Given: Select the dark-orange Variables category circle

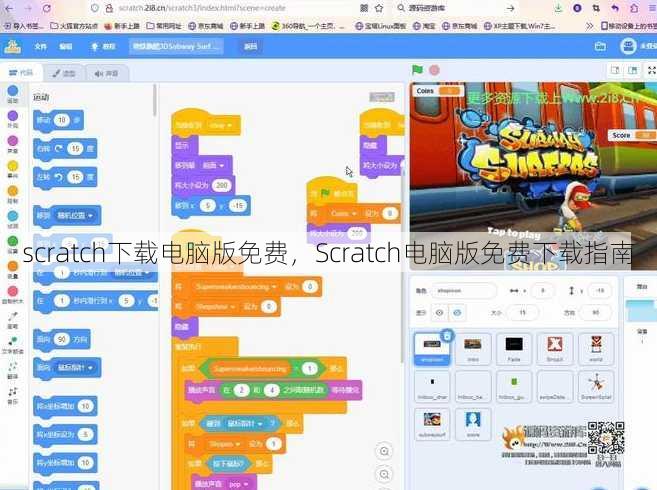Looking at the screenshot, I should pos(13,266).
